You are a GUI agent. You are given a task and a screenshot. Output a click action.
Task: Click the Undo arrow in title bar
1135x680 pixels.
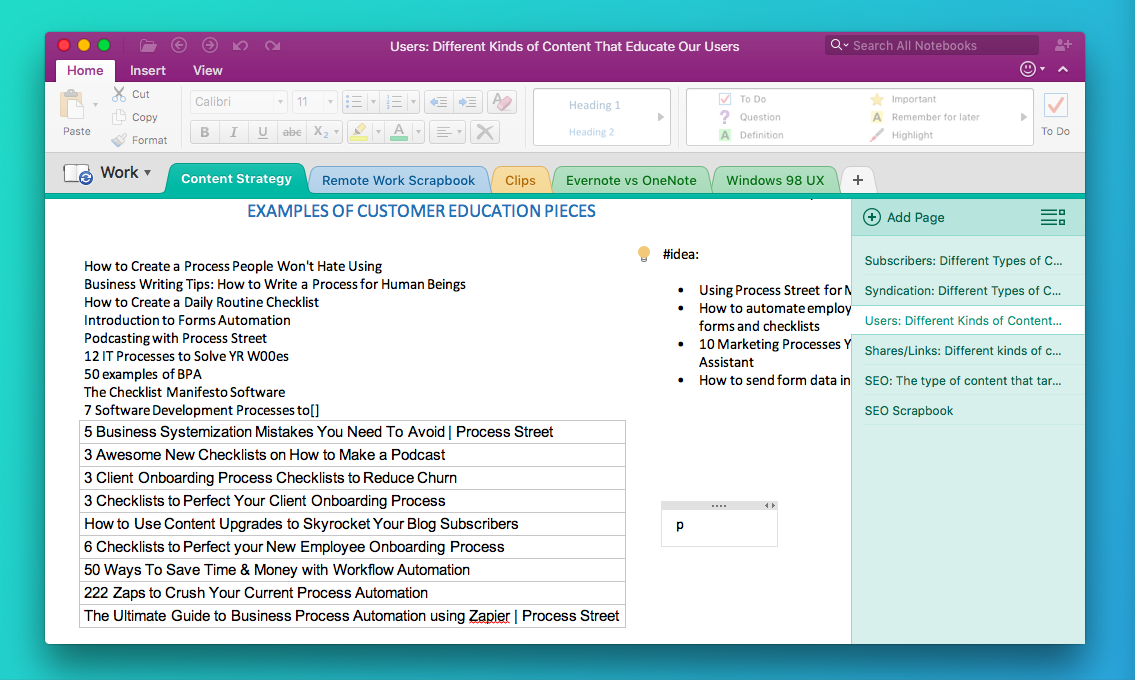point(240,45)
